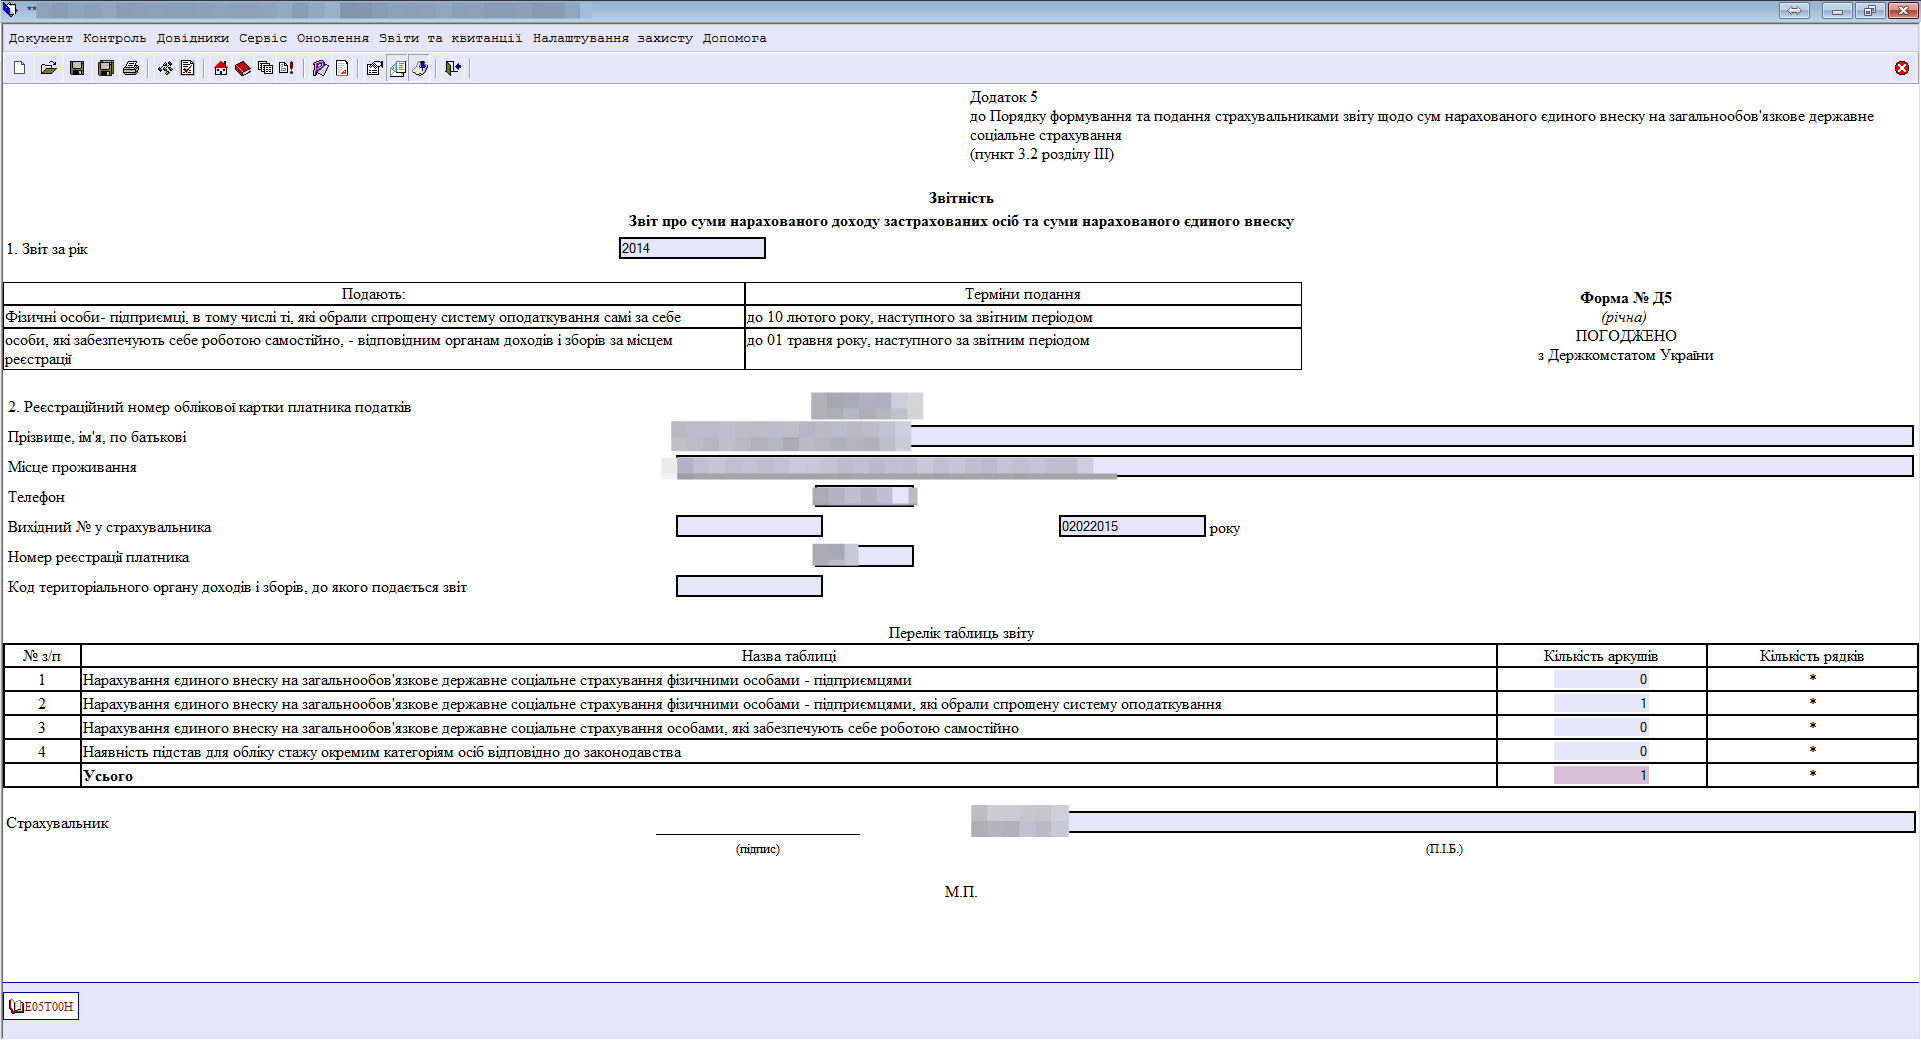Screen dimensions: 1921x1040
Task: Click the date field containing 02022015
Action: click(x=1131, y=526)
